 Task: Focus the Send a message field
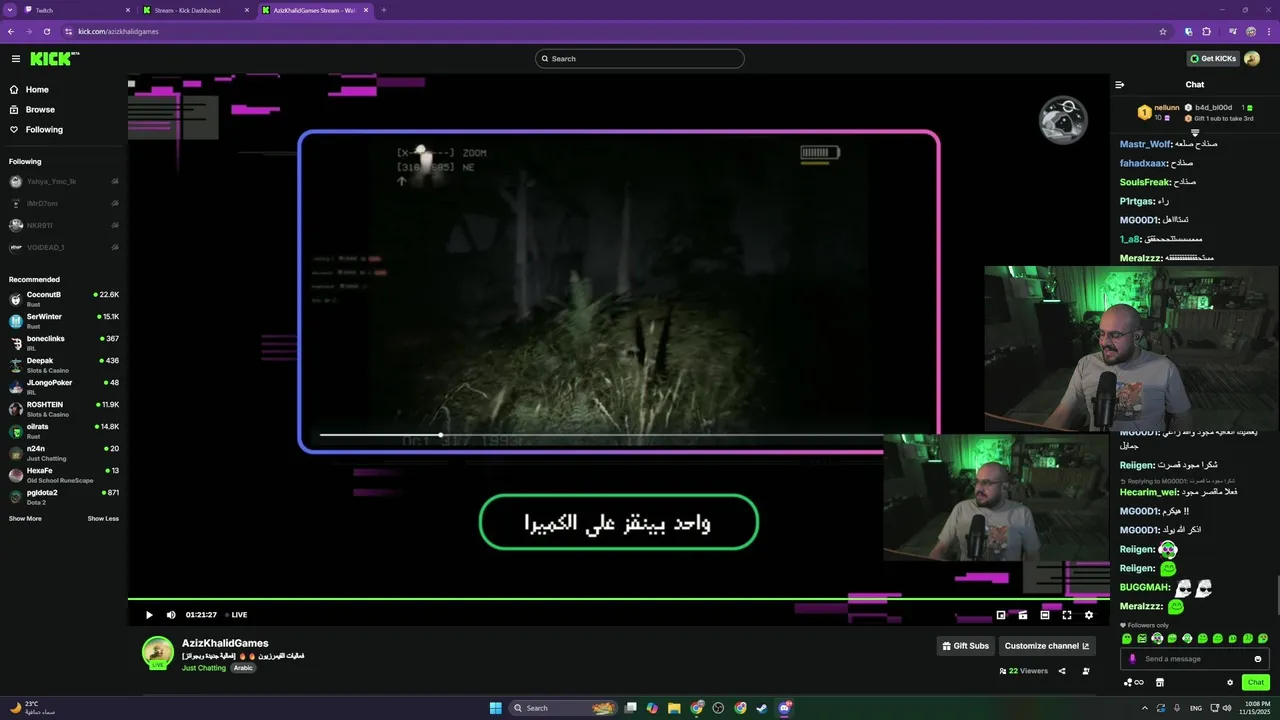pos(1194,659)
